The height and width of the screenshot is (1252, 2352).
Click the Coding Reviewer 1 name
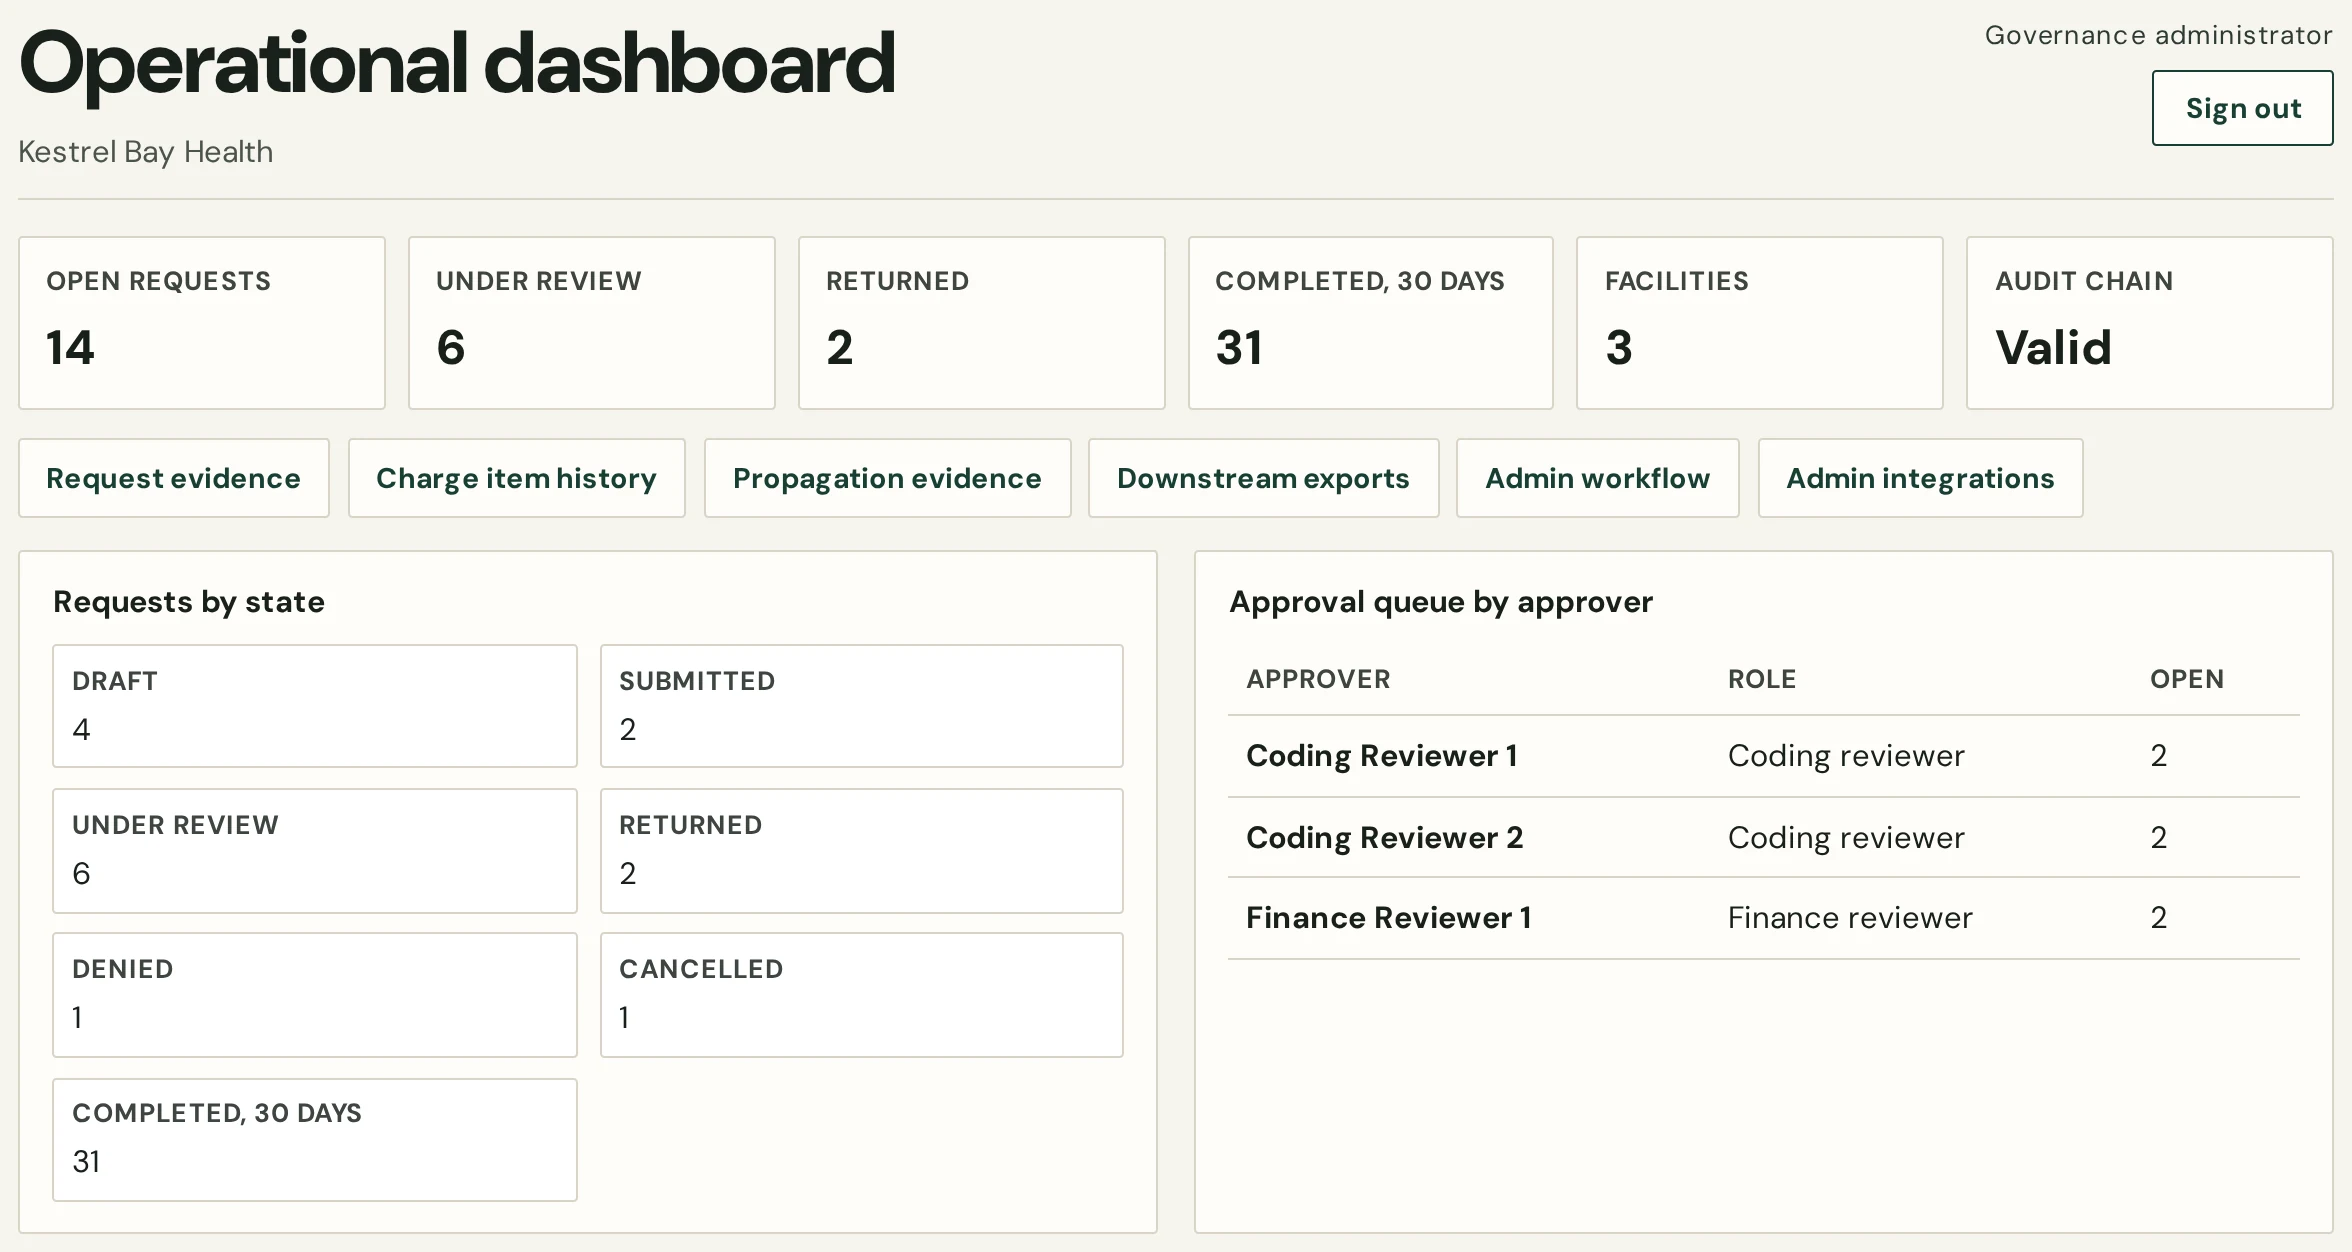[1382, 756]
